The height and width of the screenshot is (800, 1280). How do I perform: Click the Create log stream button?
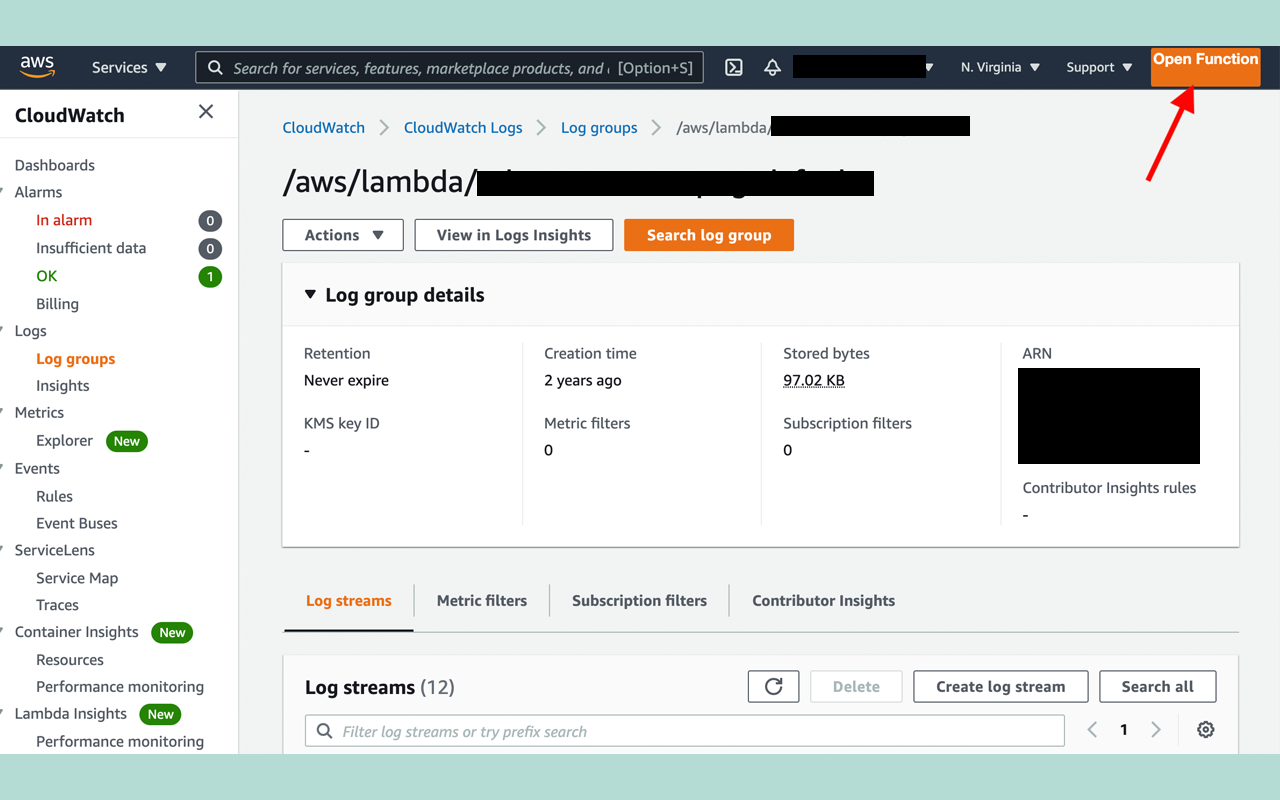tap(1000, 686)
